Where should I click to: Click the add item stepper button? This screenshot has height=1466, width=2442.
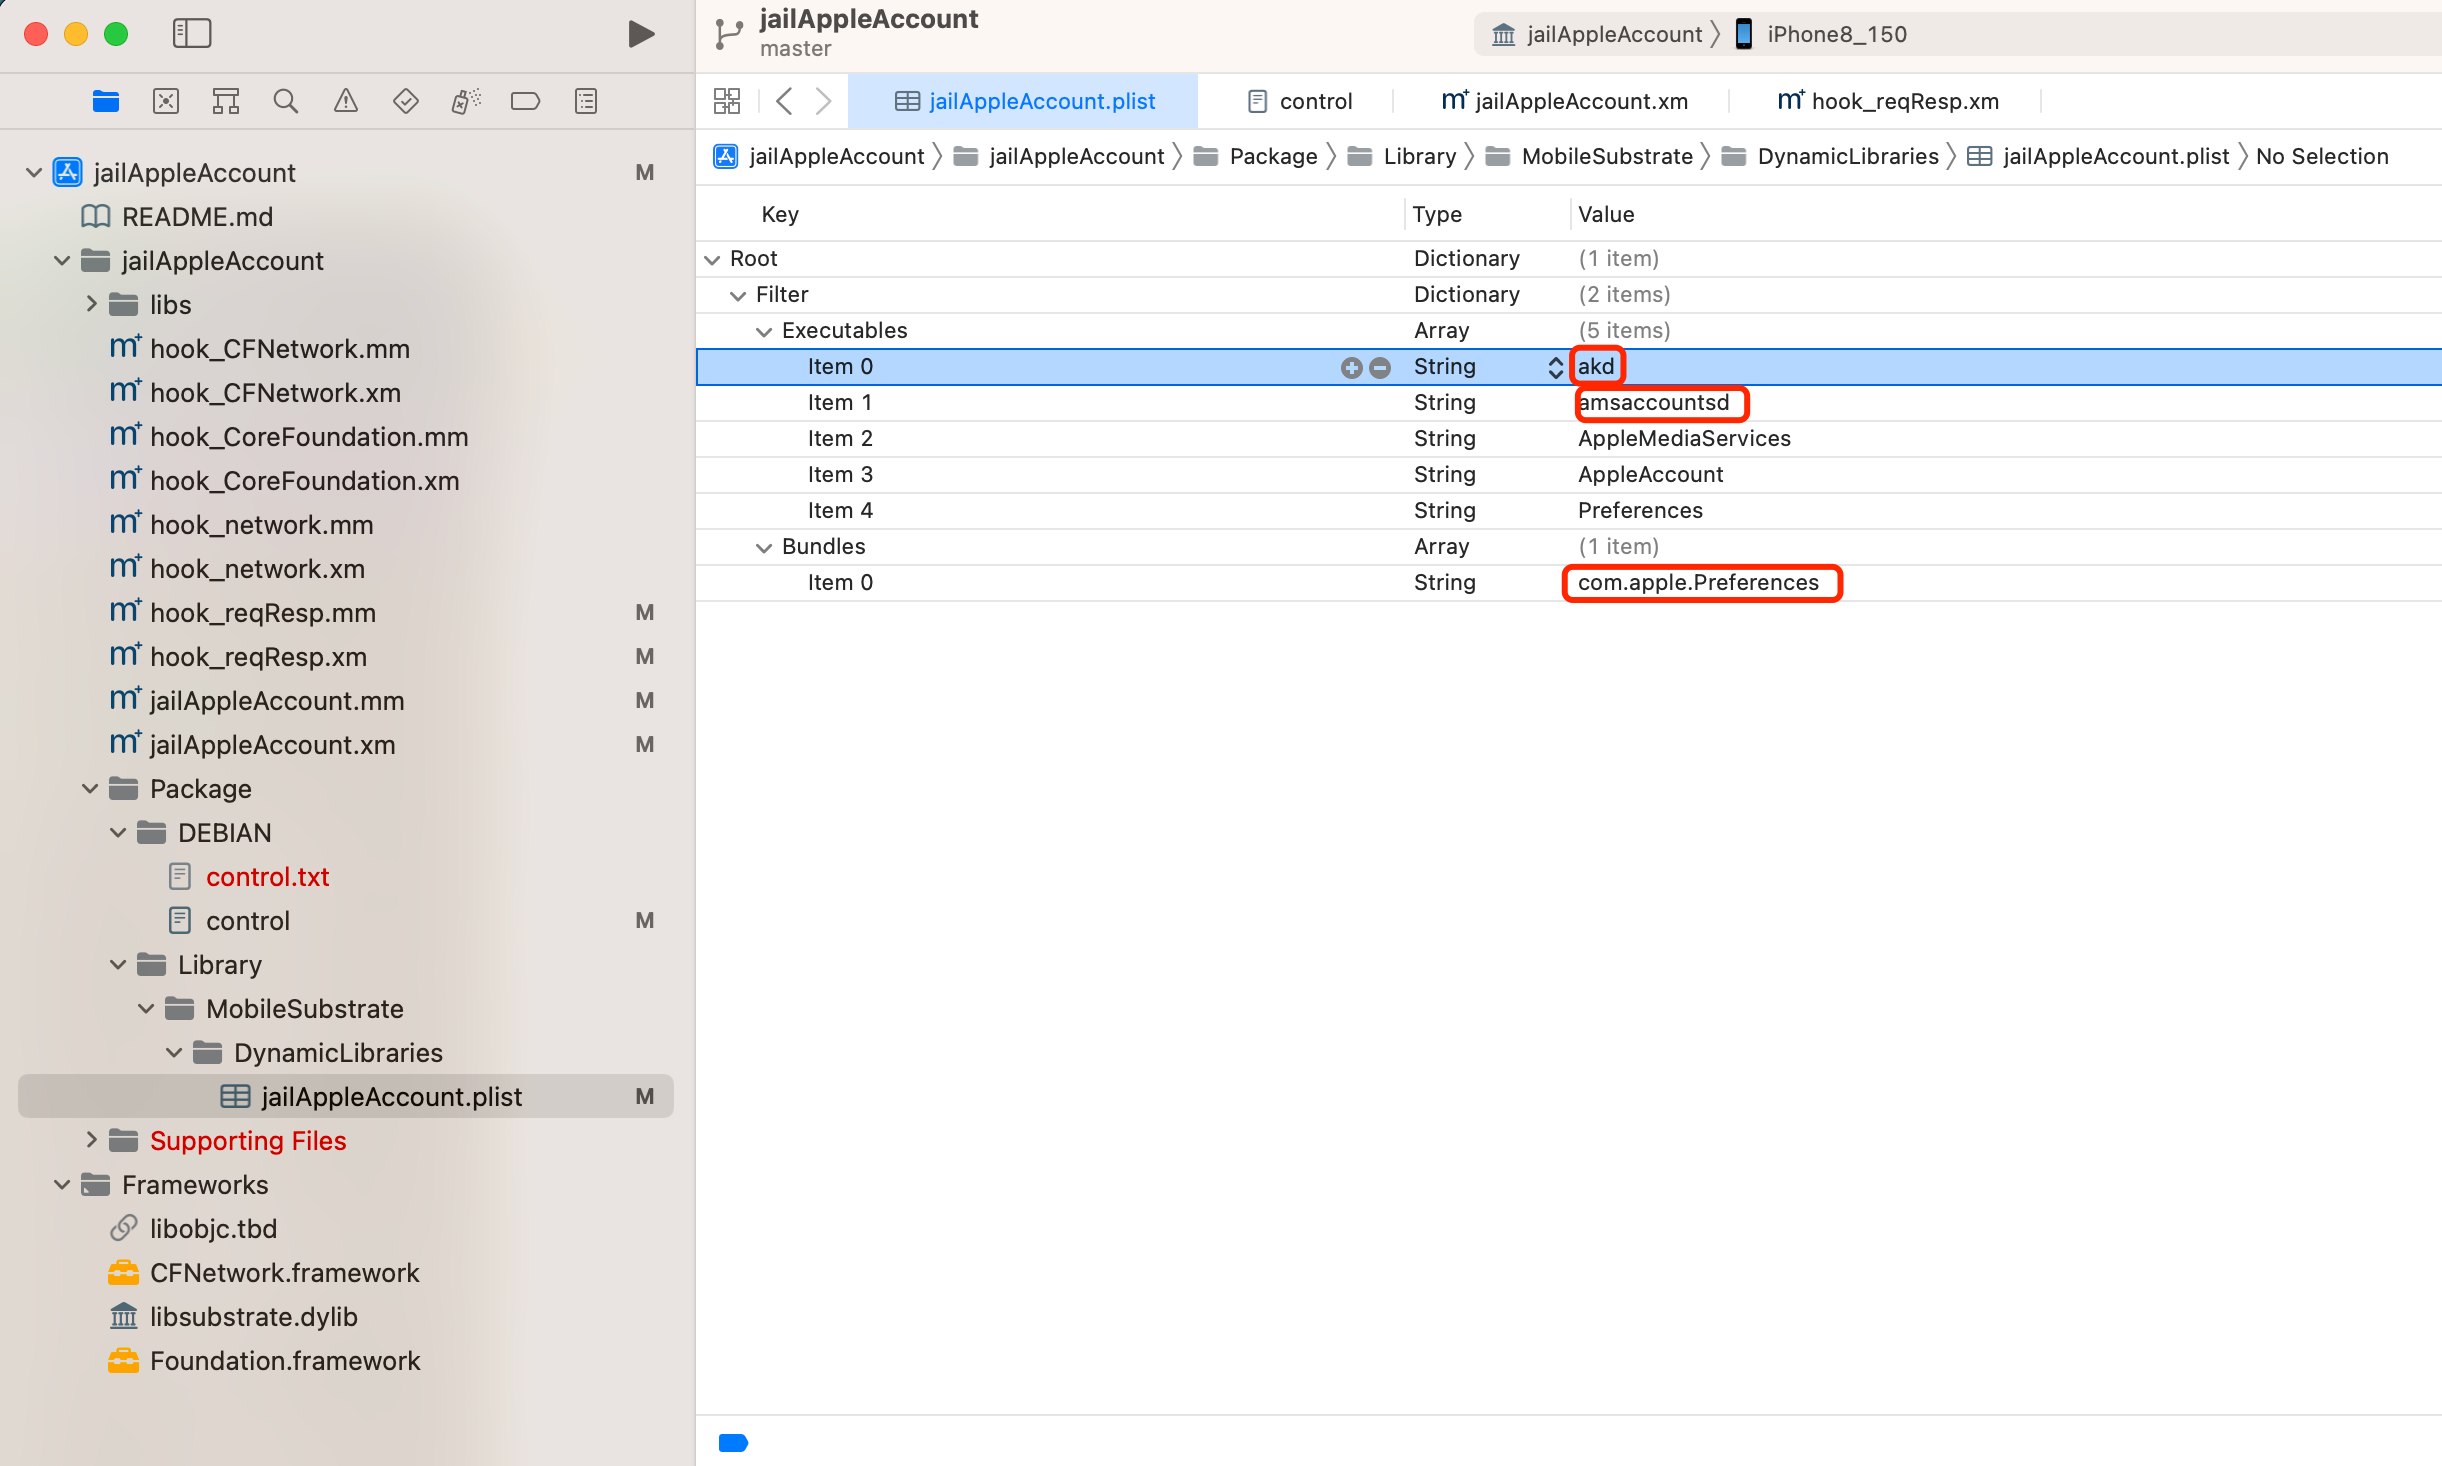click(x=1352, y=366)
